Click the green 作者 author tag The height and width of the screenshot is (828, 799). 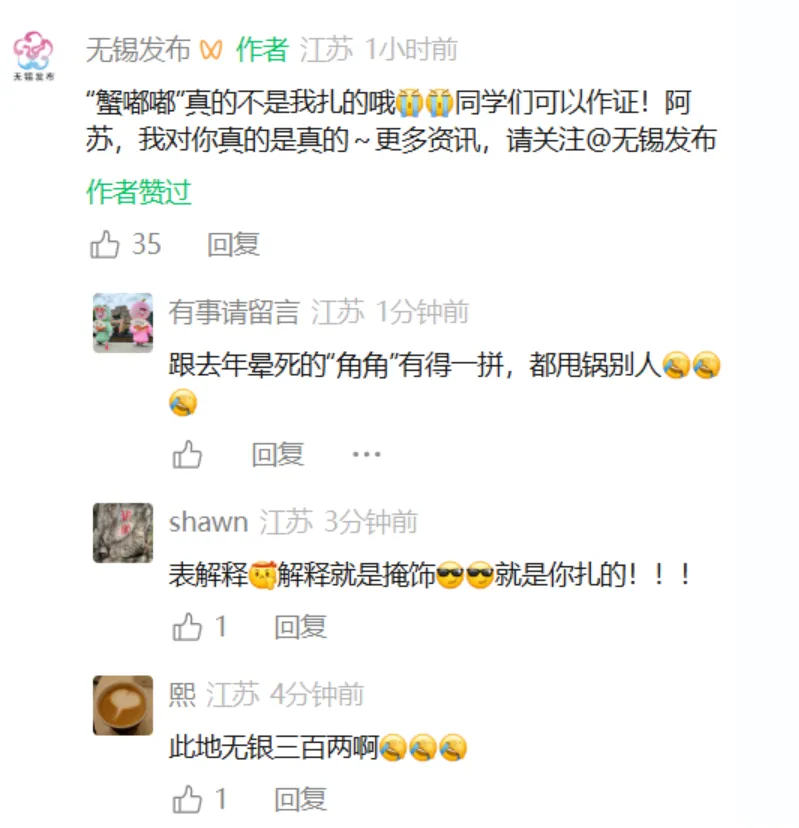coord(262,50)
